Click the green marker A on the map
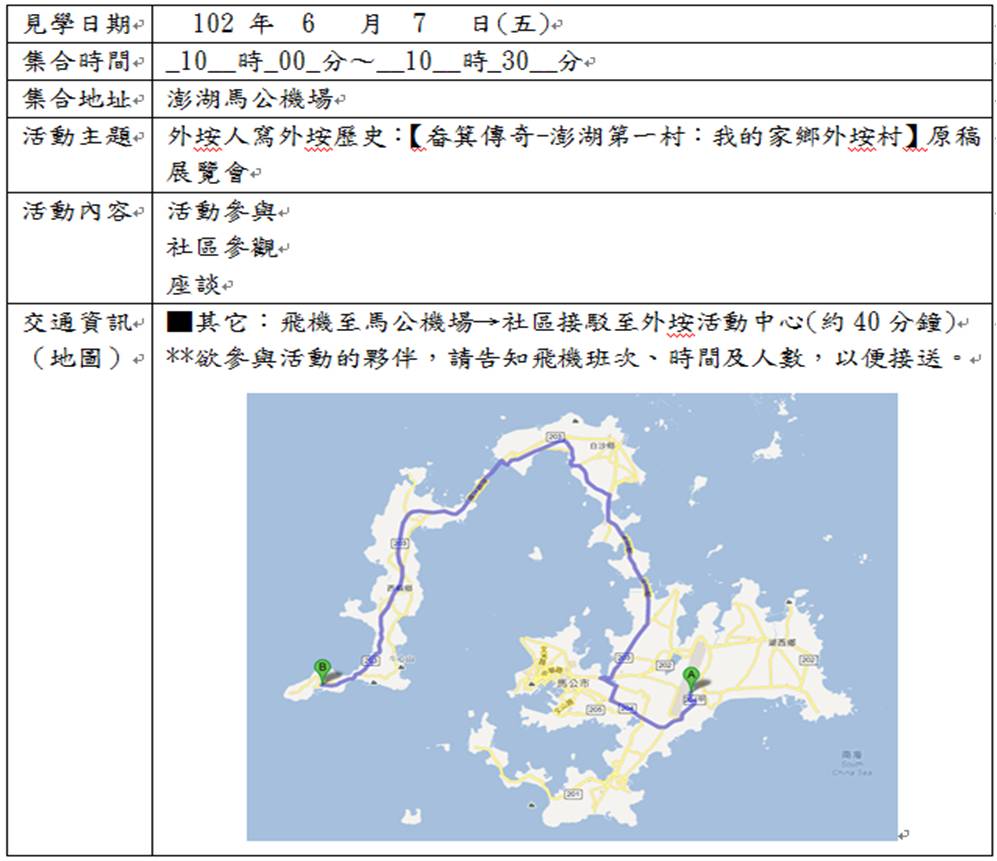 click(689, 676)
